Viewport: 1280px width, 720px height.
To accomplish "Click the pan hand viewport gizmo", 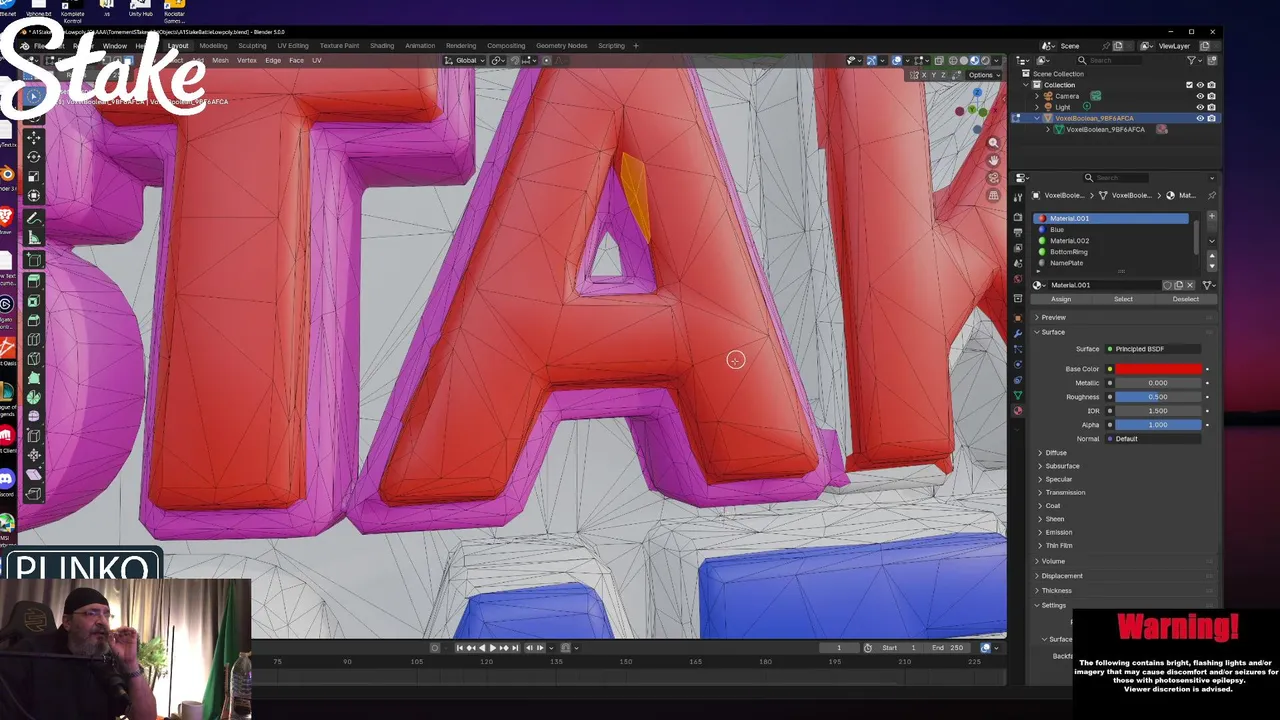I will pyautogui.click(x=993, y=160).
